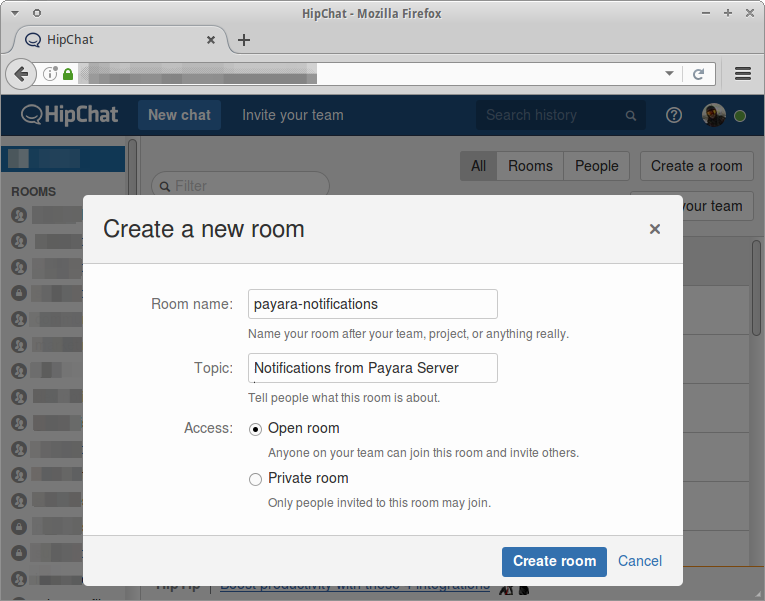This screenshot has height=601, width=765.
Task: Focus the Filter search field
Action: [x=240, y=185]
